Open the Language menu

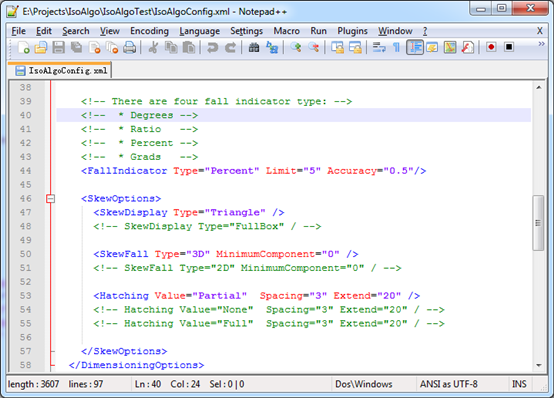(x=200, y=31)
